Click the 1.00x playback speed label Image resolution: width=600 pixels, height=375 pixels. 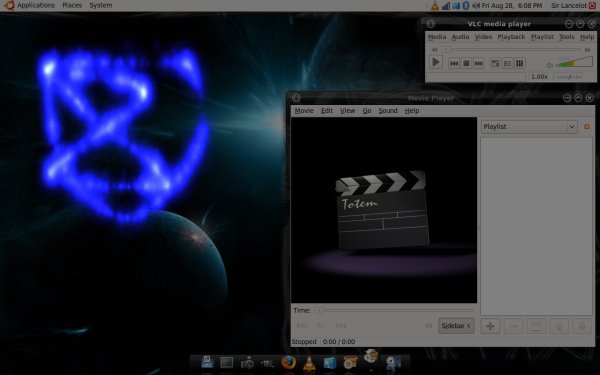pyautogui.click(x=539, y=77)
